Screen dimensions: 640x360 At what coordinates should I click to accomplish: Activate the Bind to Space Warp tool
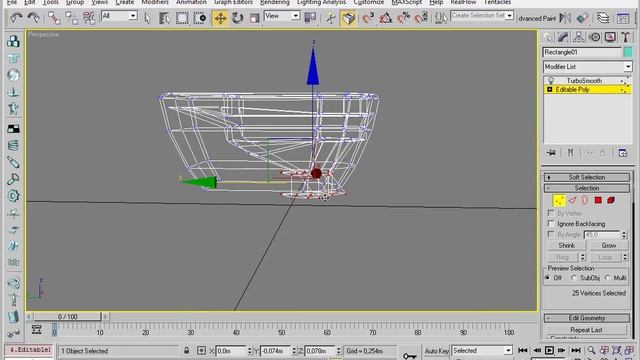click(x=89, y=18)
